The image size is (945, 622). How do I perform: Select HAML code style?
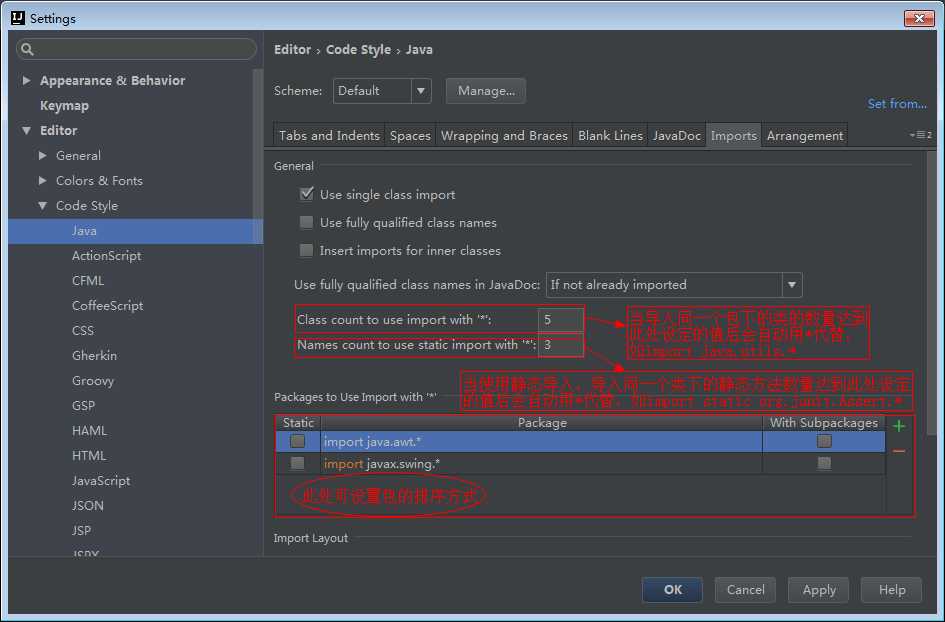click(x=89, y=431)
